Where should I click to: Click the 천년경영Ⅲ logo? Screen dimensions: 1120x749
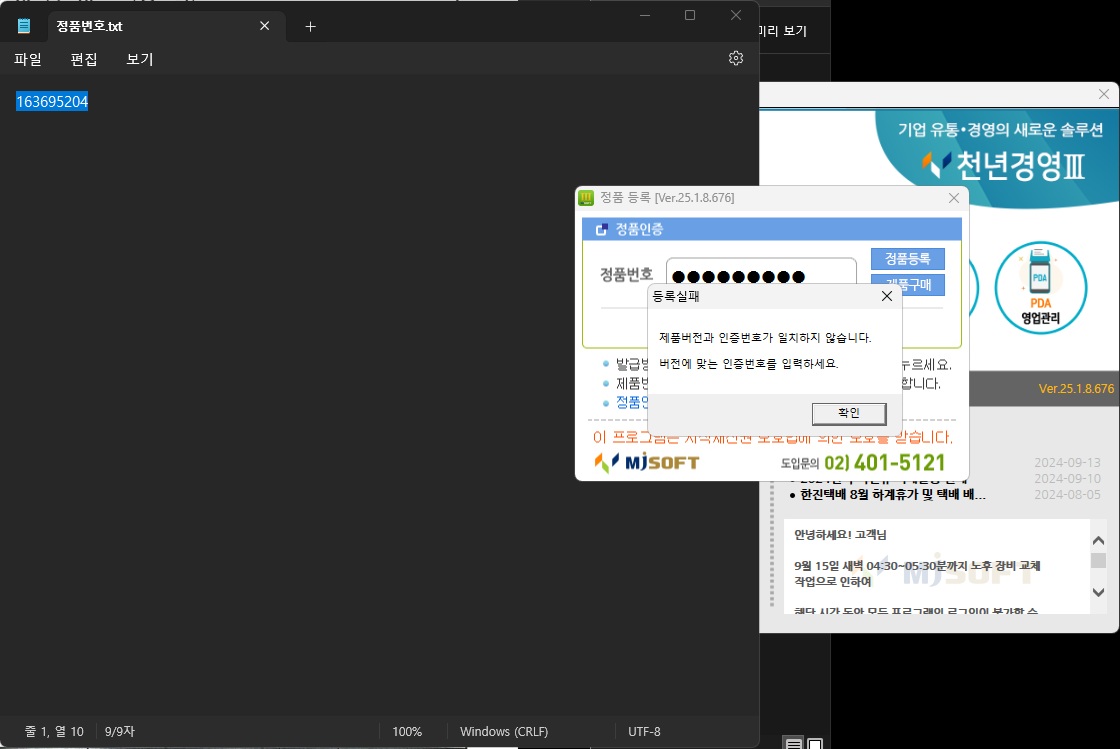(x=1004, y=166)
